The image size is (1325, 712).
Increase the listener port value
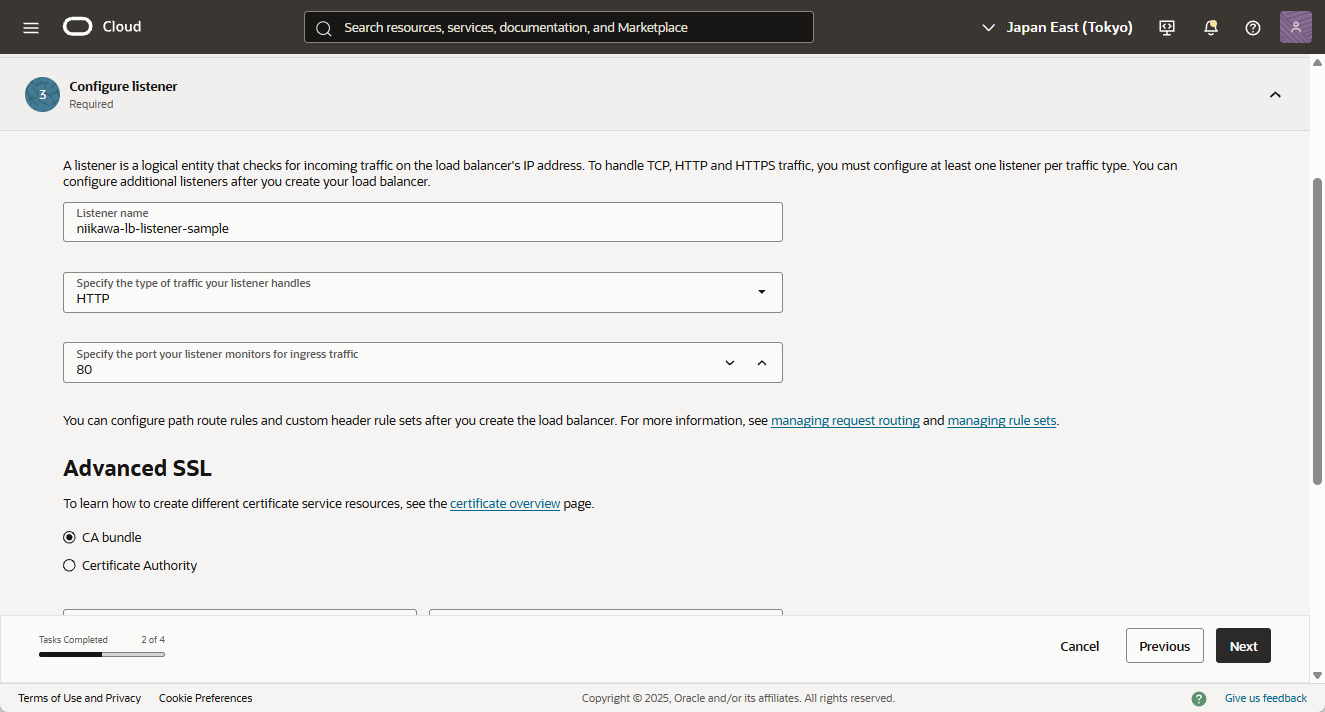tap(762, 363)
